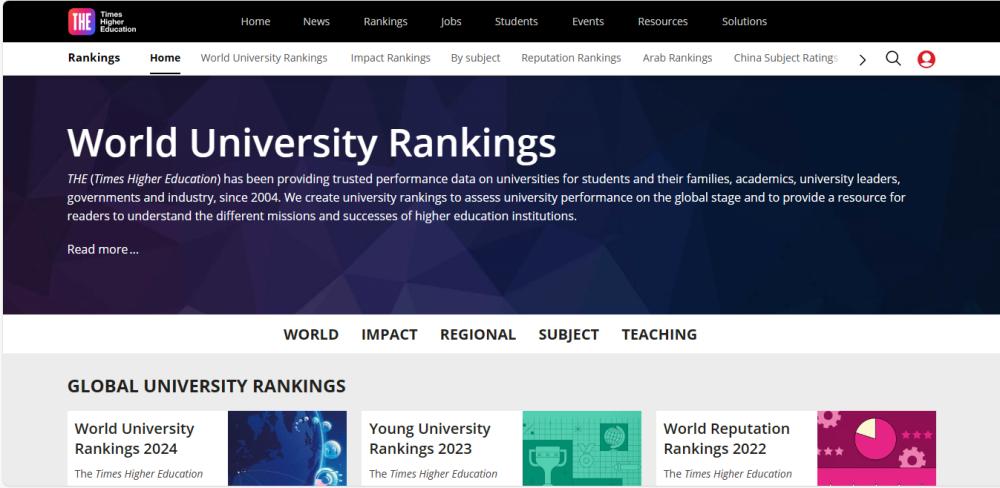Viewport: 1000px width, 488px height.
Task: Click the pink pie chart thumbnail image
Action: point(876,448)
